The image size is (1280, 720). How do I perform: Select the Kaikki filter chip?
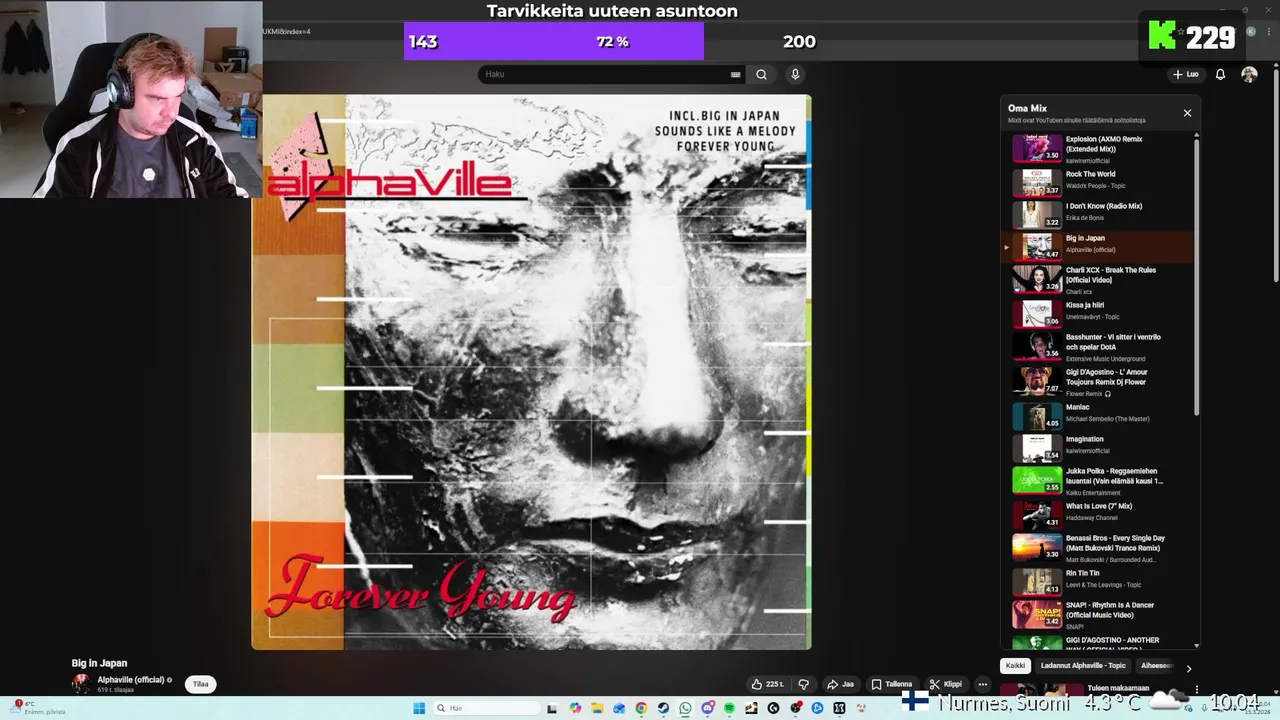[x=1015, y=666]
